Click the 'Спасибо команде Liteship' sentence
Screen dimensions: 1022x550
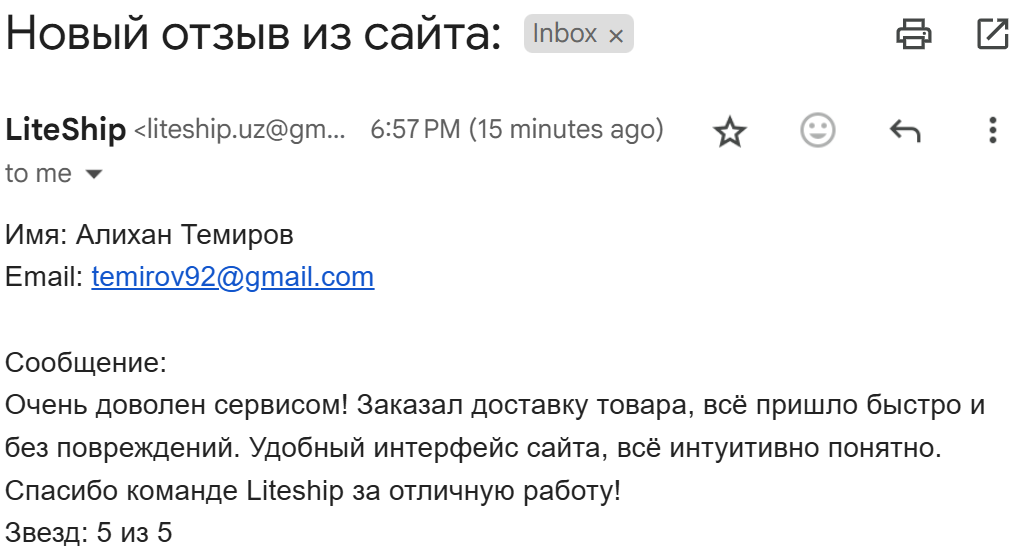(313, 490)
